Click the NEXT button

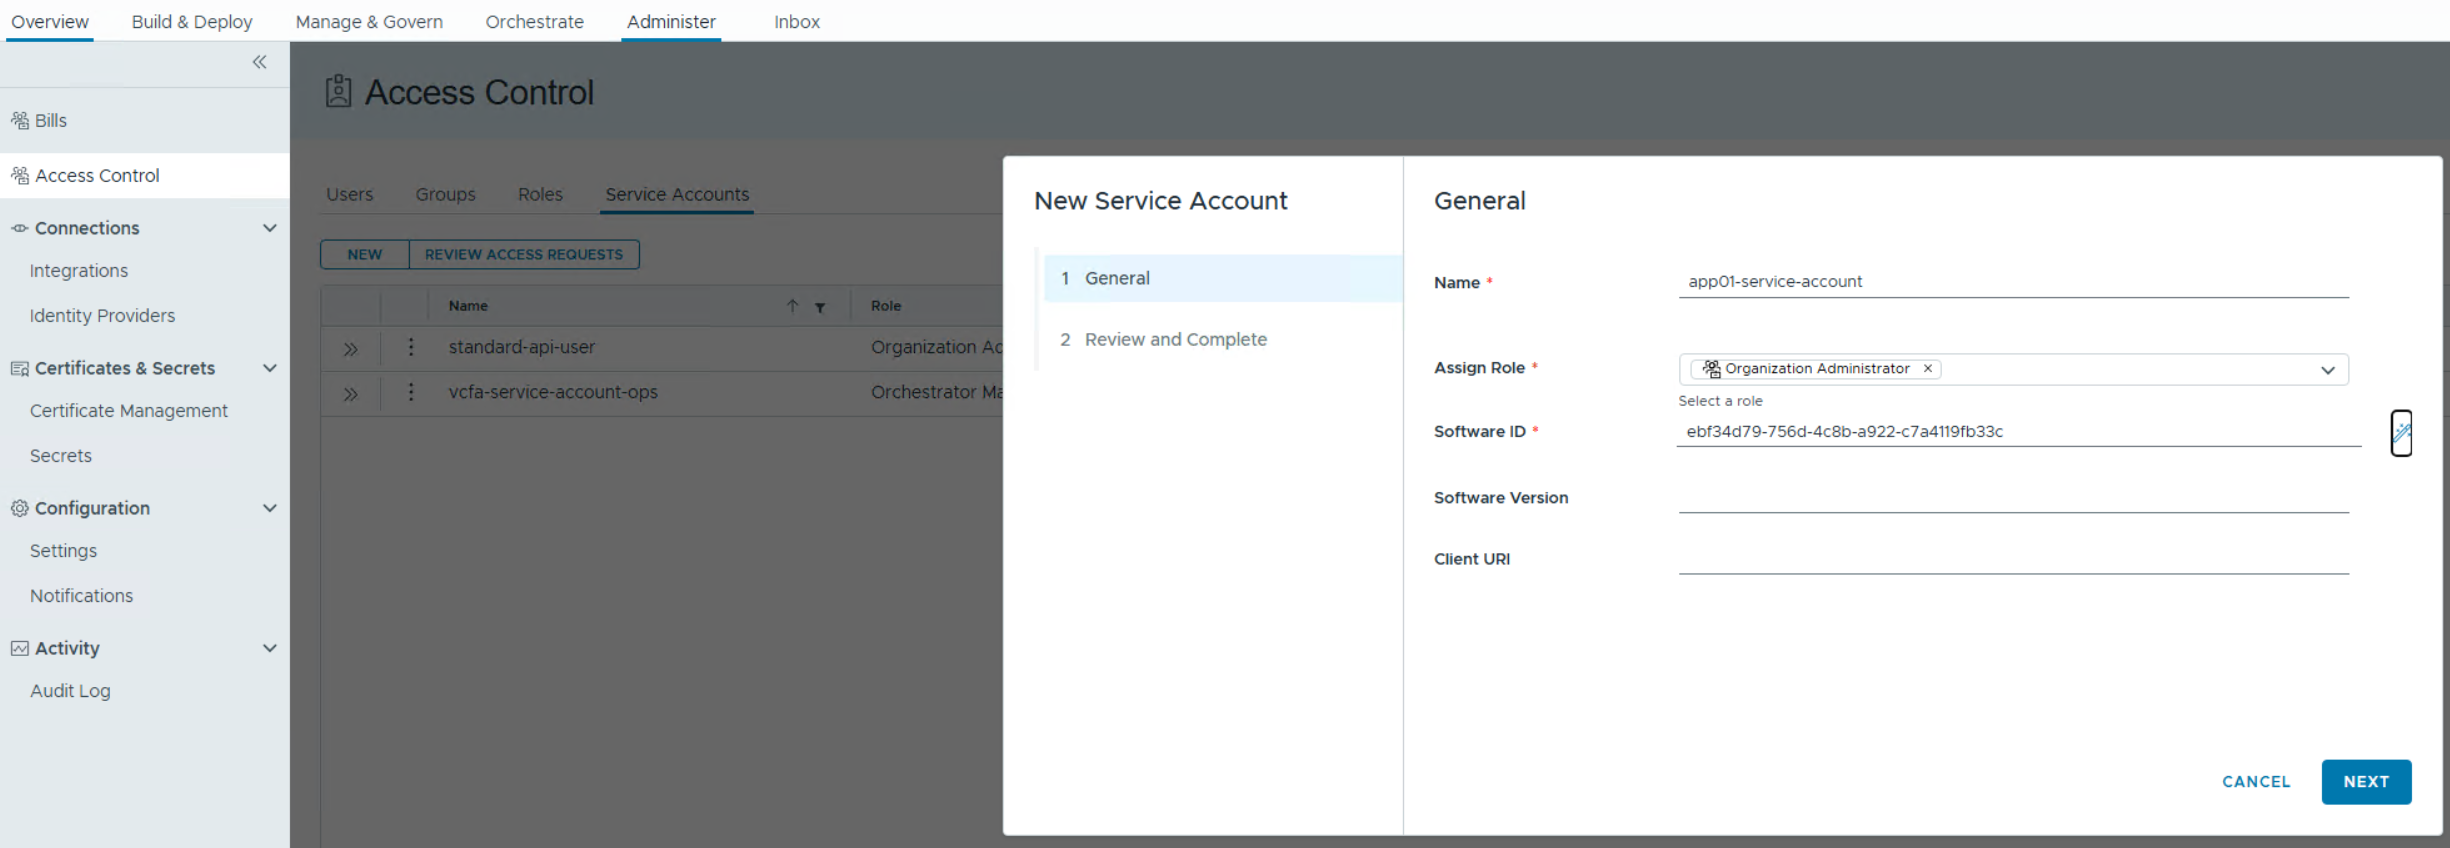click(x=2365, y=782)
